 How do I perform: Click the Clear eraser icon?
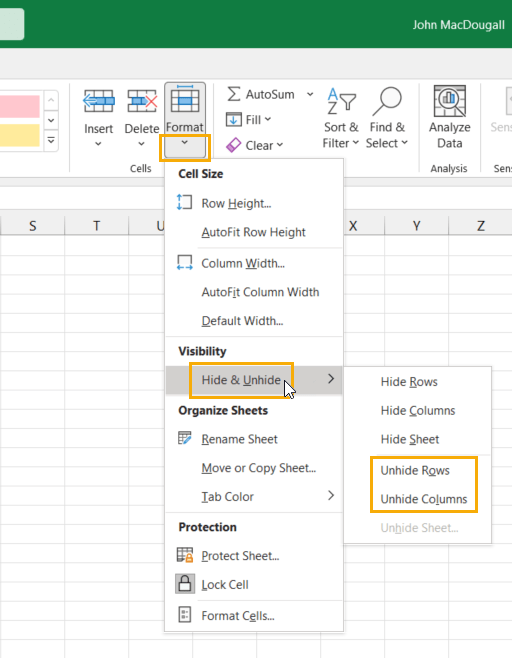click(233, 145)
